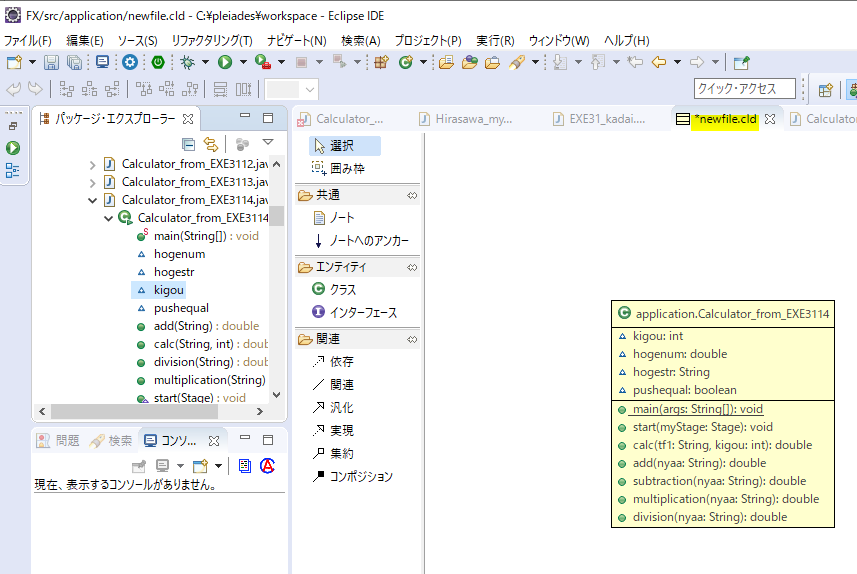Switch to the 検索 view tab
This screenshot has width=857, height=574.
coord(111,441)
